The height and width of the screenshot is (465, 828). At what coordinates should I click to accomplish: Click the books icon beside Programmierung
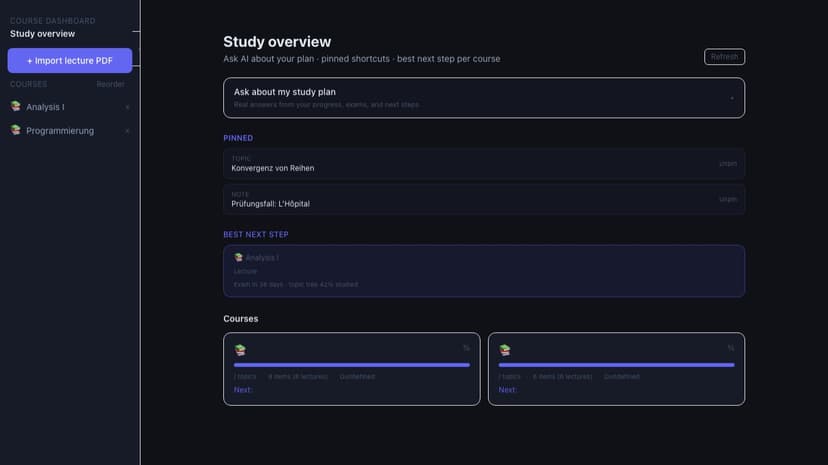tap(16, 130)
